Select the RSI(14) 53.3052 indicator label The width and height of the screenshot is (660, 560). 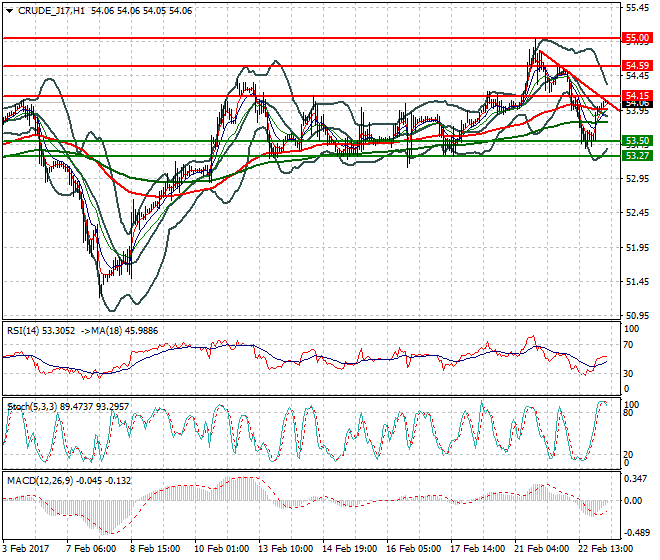[x=41, y=331]
